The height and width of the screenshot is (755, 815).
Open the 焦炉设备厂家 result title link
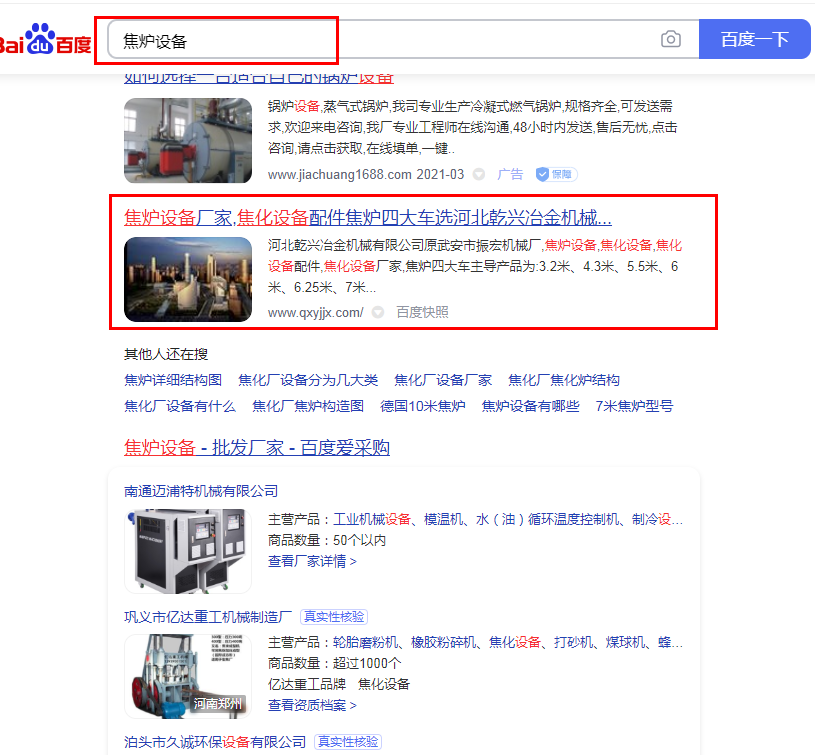tap(367, 218)
